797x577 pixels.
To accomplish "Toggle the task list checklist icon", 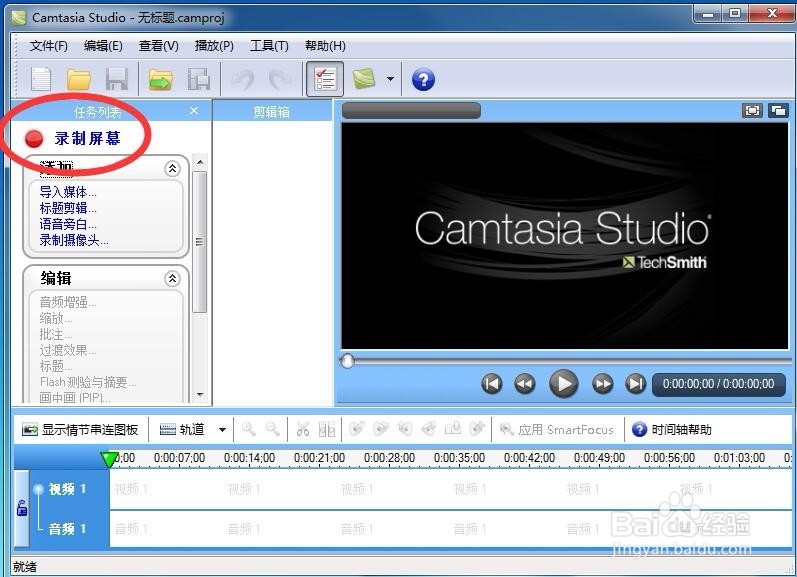I will pos(325,79).
